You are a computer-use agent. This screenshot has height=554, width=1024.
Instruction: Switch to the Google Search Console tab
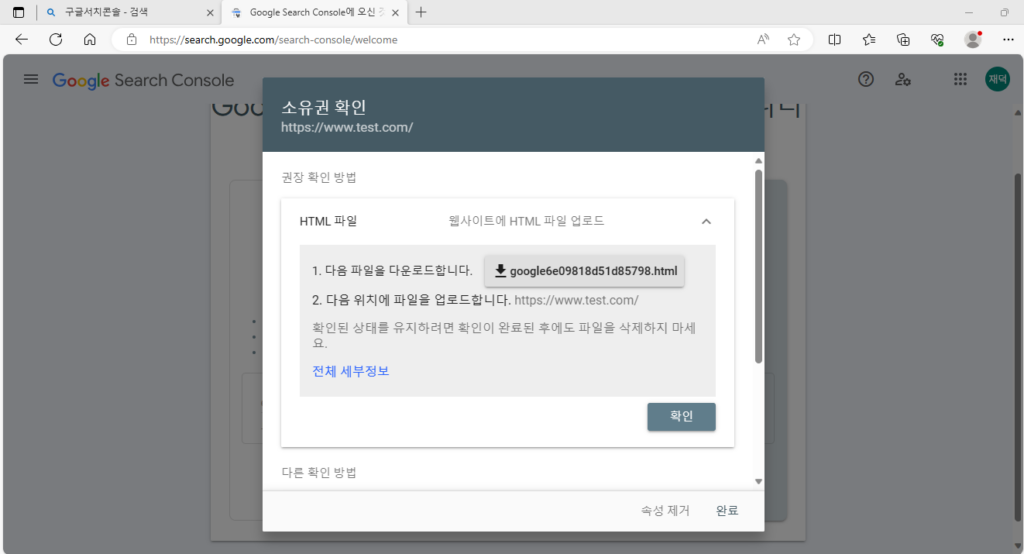click(x=314, y=12)
